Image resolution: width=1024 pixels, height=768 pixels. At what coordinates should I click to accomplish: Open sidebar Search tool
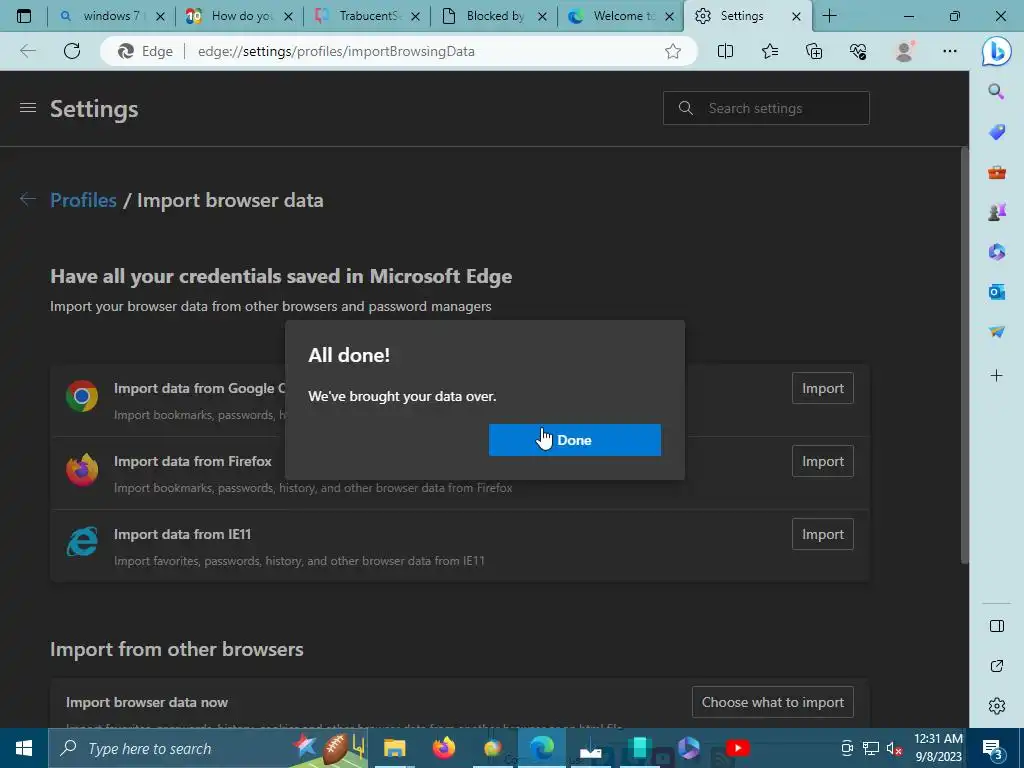996,91
